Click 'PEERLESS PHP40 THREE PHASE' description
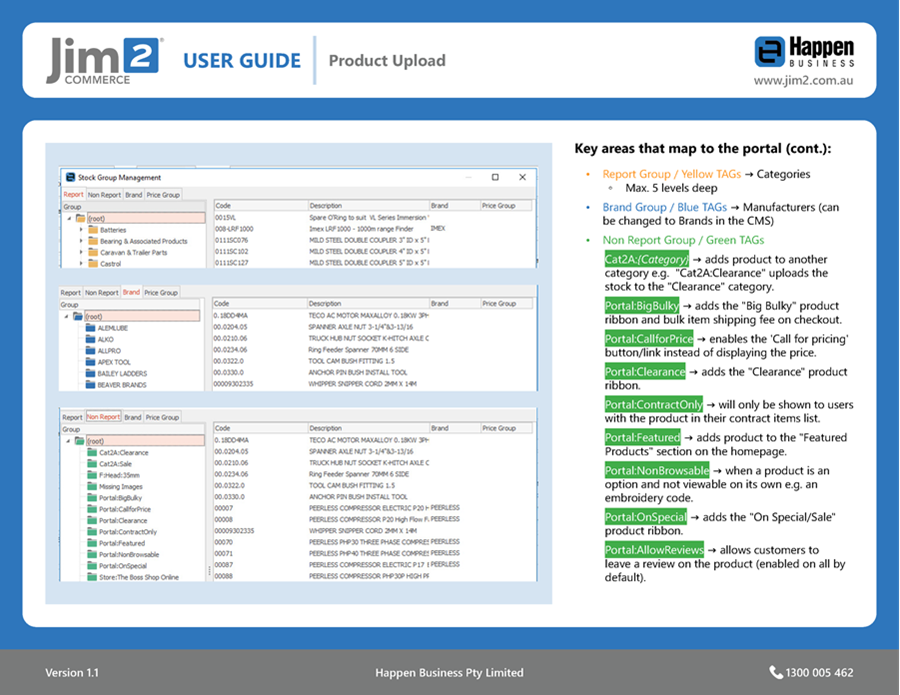 (x=369, y=553)
